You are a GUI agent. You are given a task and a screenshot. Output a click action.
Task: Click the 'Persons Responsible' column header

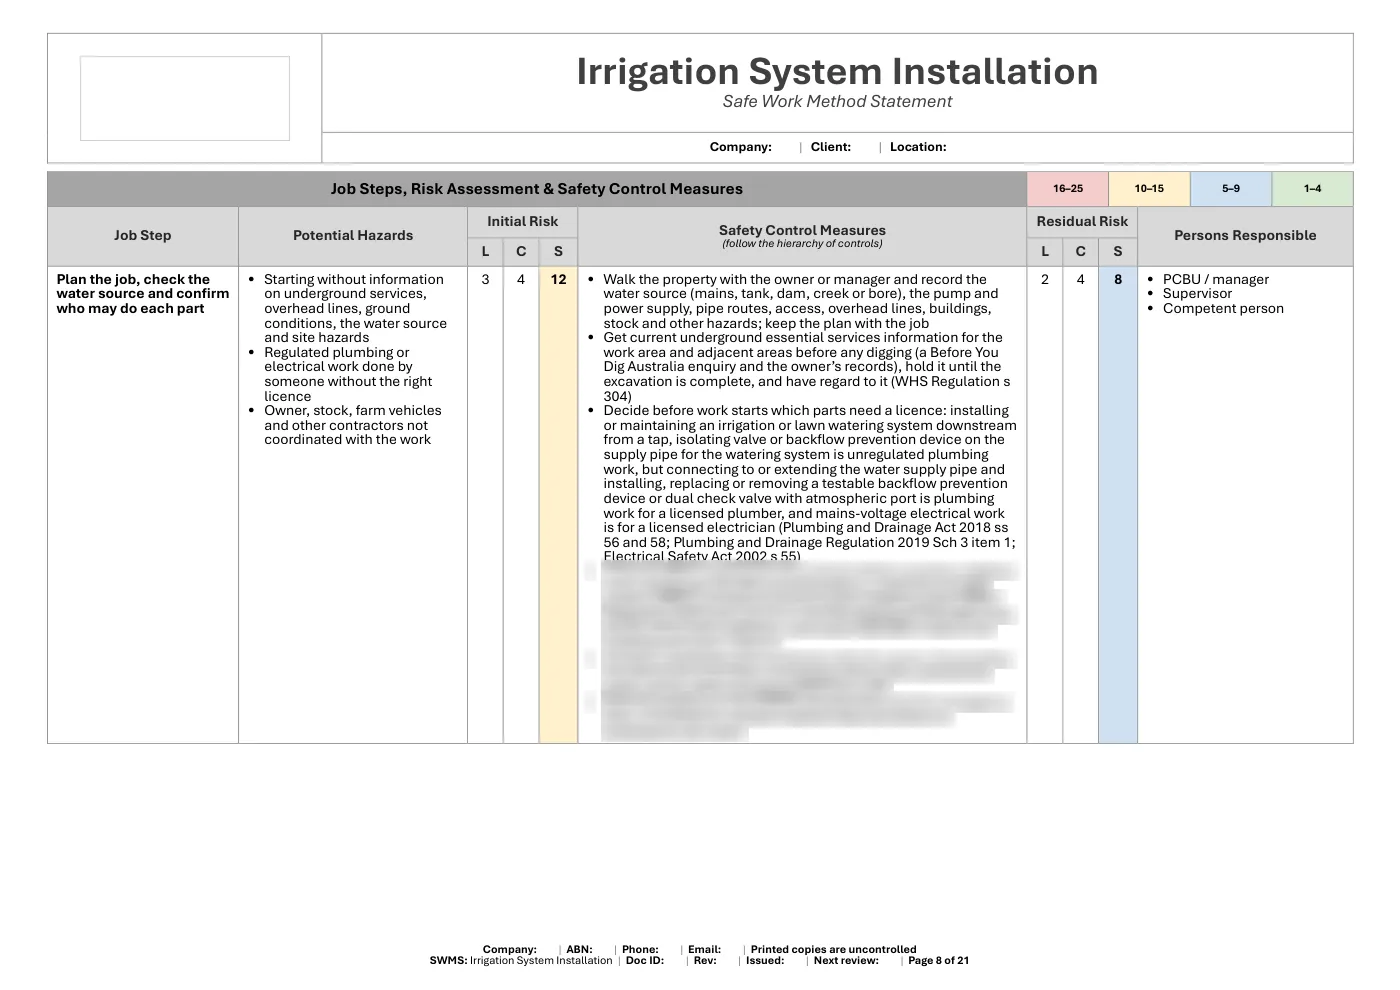click(x=1245, y=236)
